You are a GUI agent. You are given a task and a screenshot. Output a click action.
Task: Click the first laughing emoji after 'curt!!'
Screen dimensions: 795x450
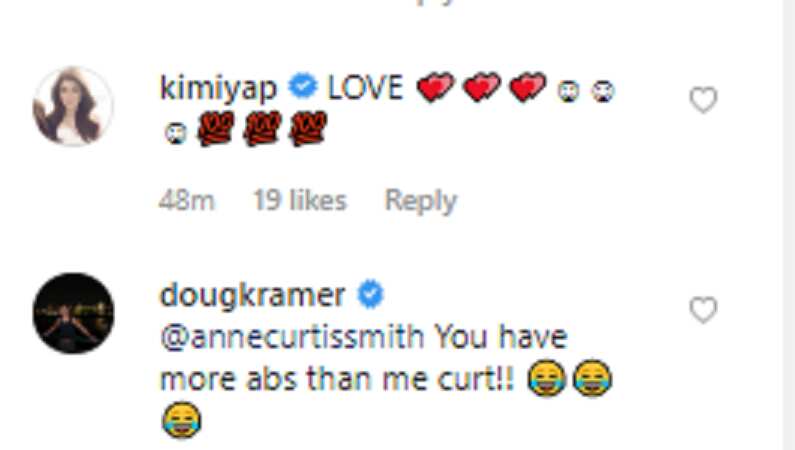(x=547, y=378)
